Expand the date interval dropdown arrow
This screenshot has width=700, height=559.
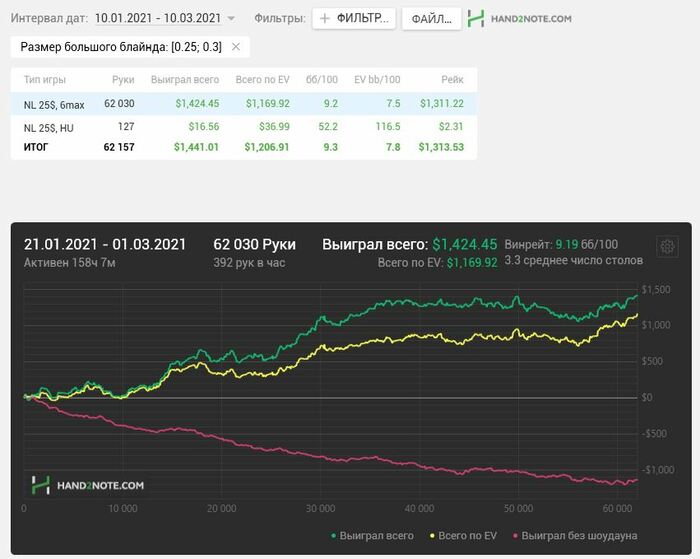[231, 19]
